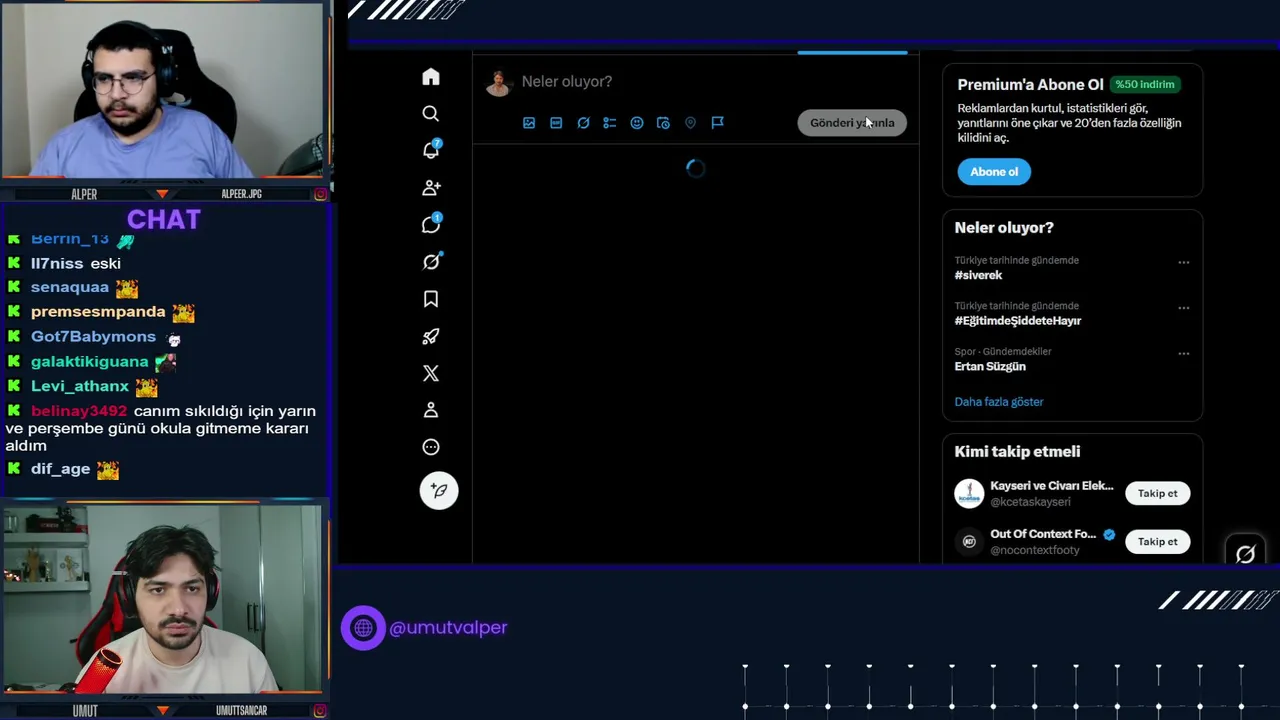Open the Chat messages icon in sidebar
Screen dimensions: 1280x720
coord(431,225)
